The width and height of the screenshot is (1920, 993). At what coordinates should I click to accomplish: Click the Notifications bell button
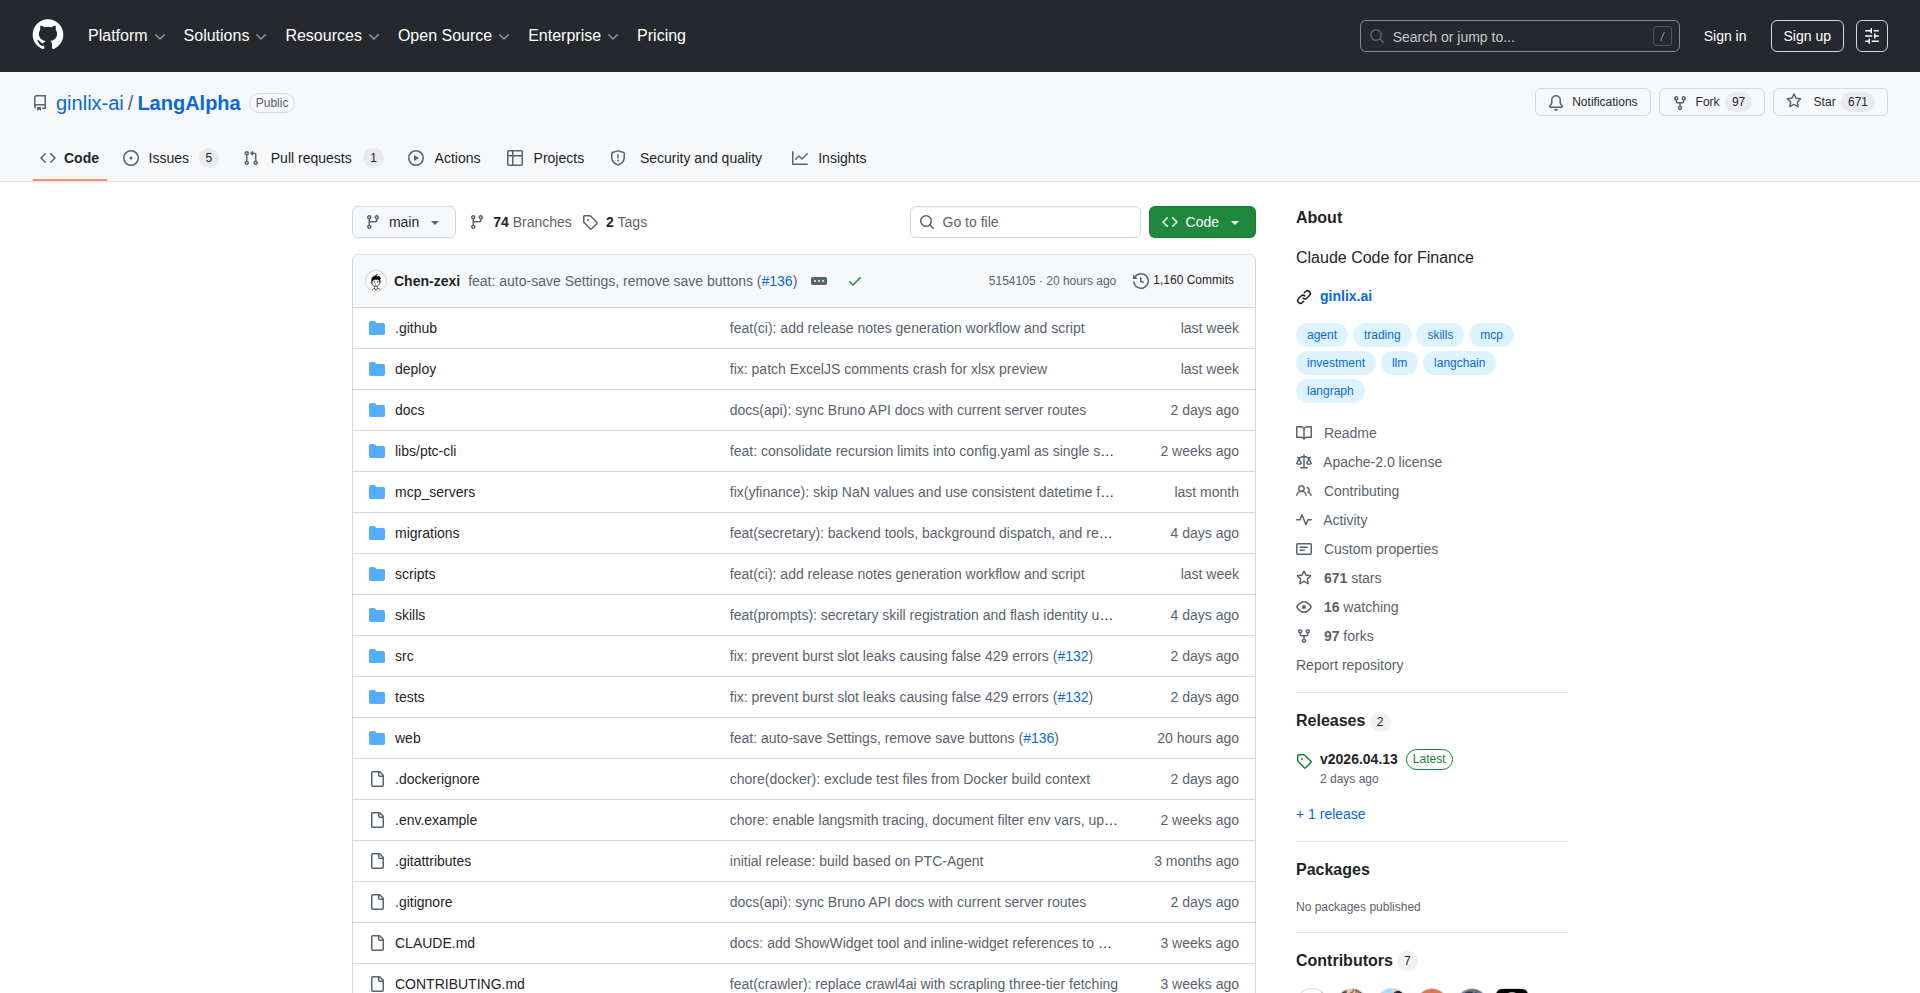[1592, 102]
